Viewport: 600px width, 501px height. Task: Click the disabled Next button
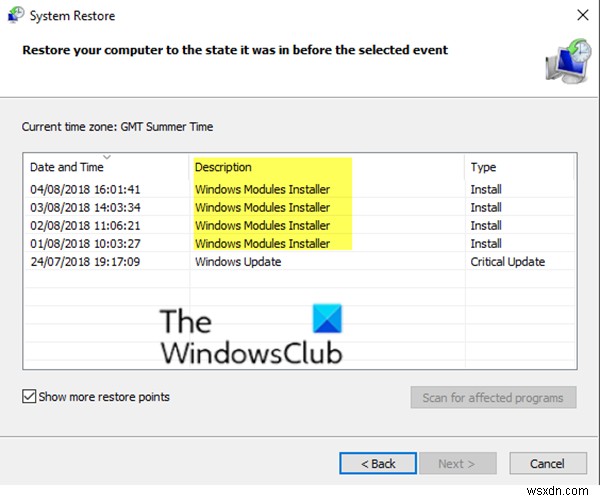(x=458, y=463)
